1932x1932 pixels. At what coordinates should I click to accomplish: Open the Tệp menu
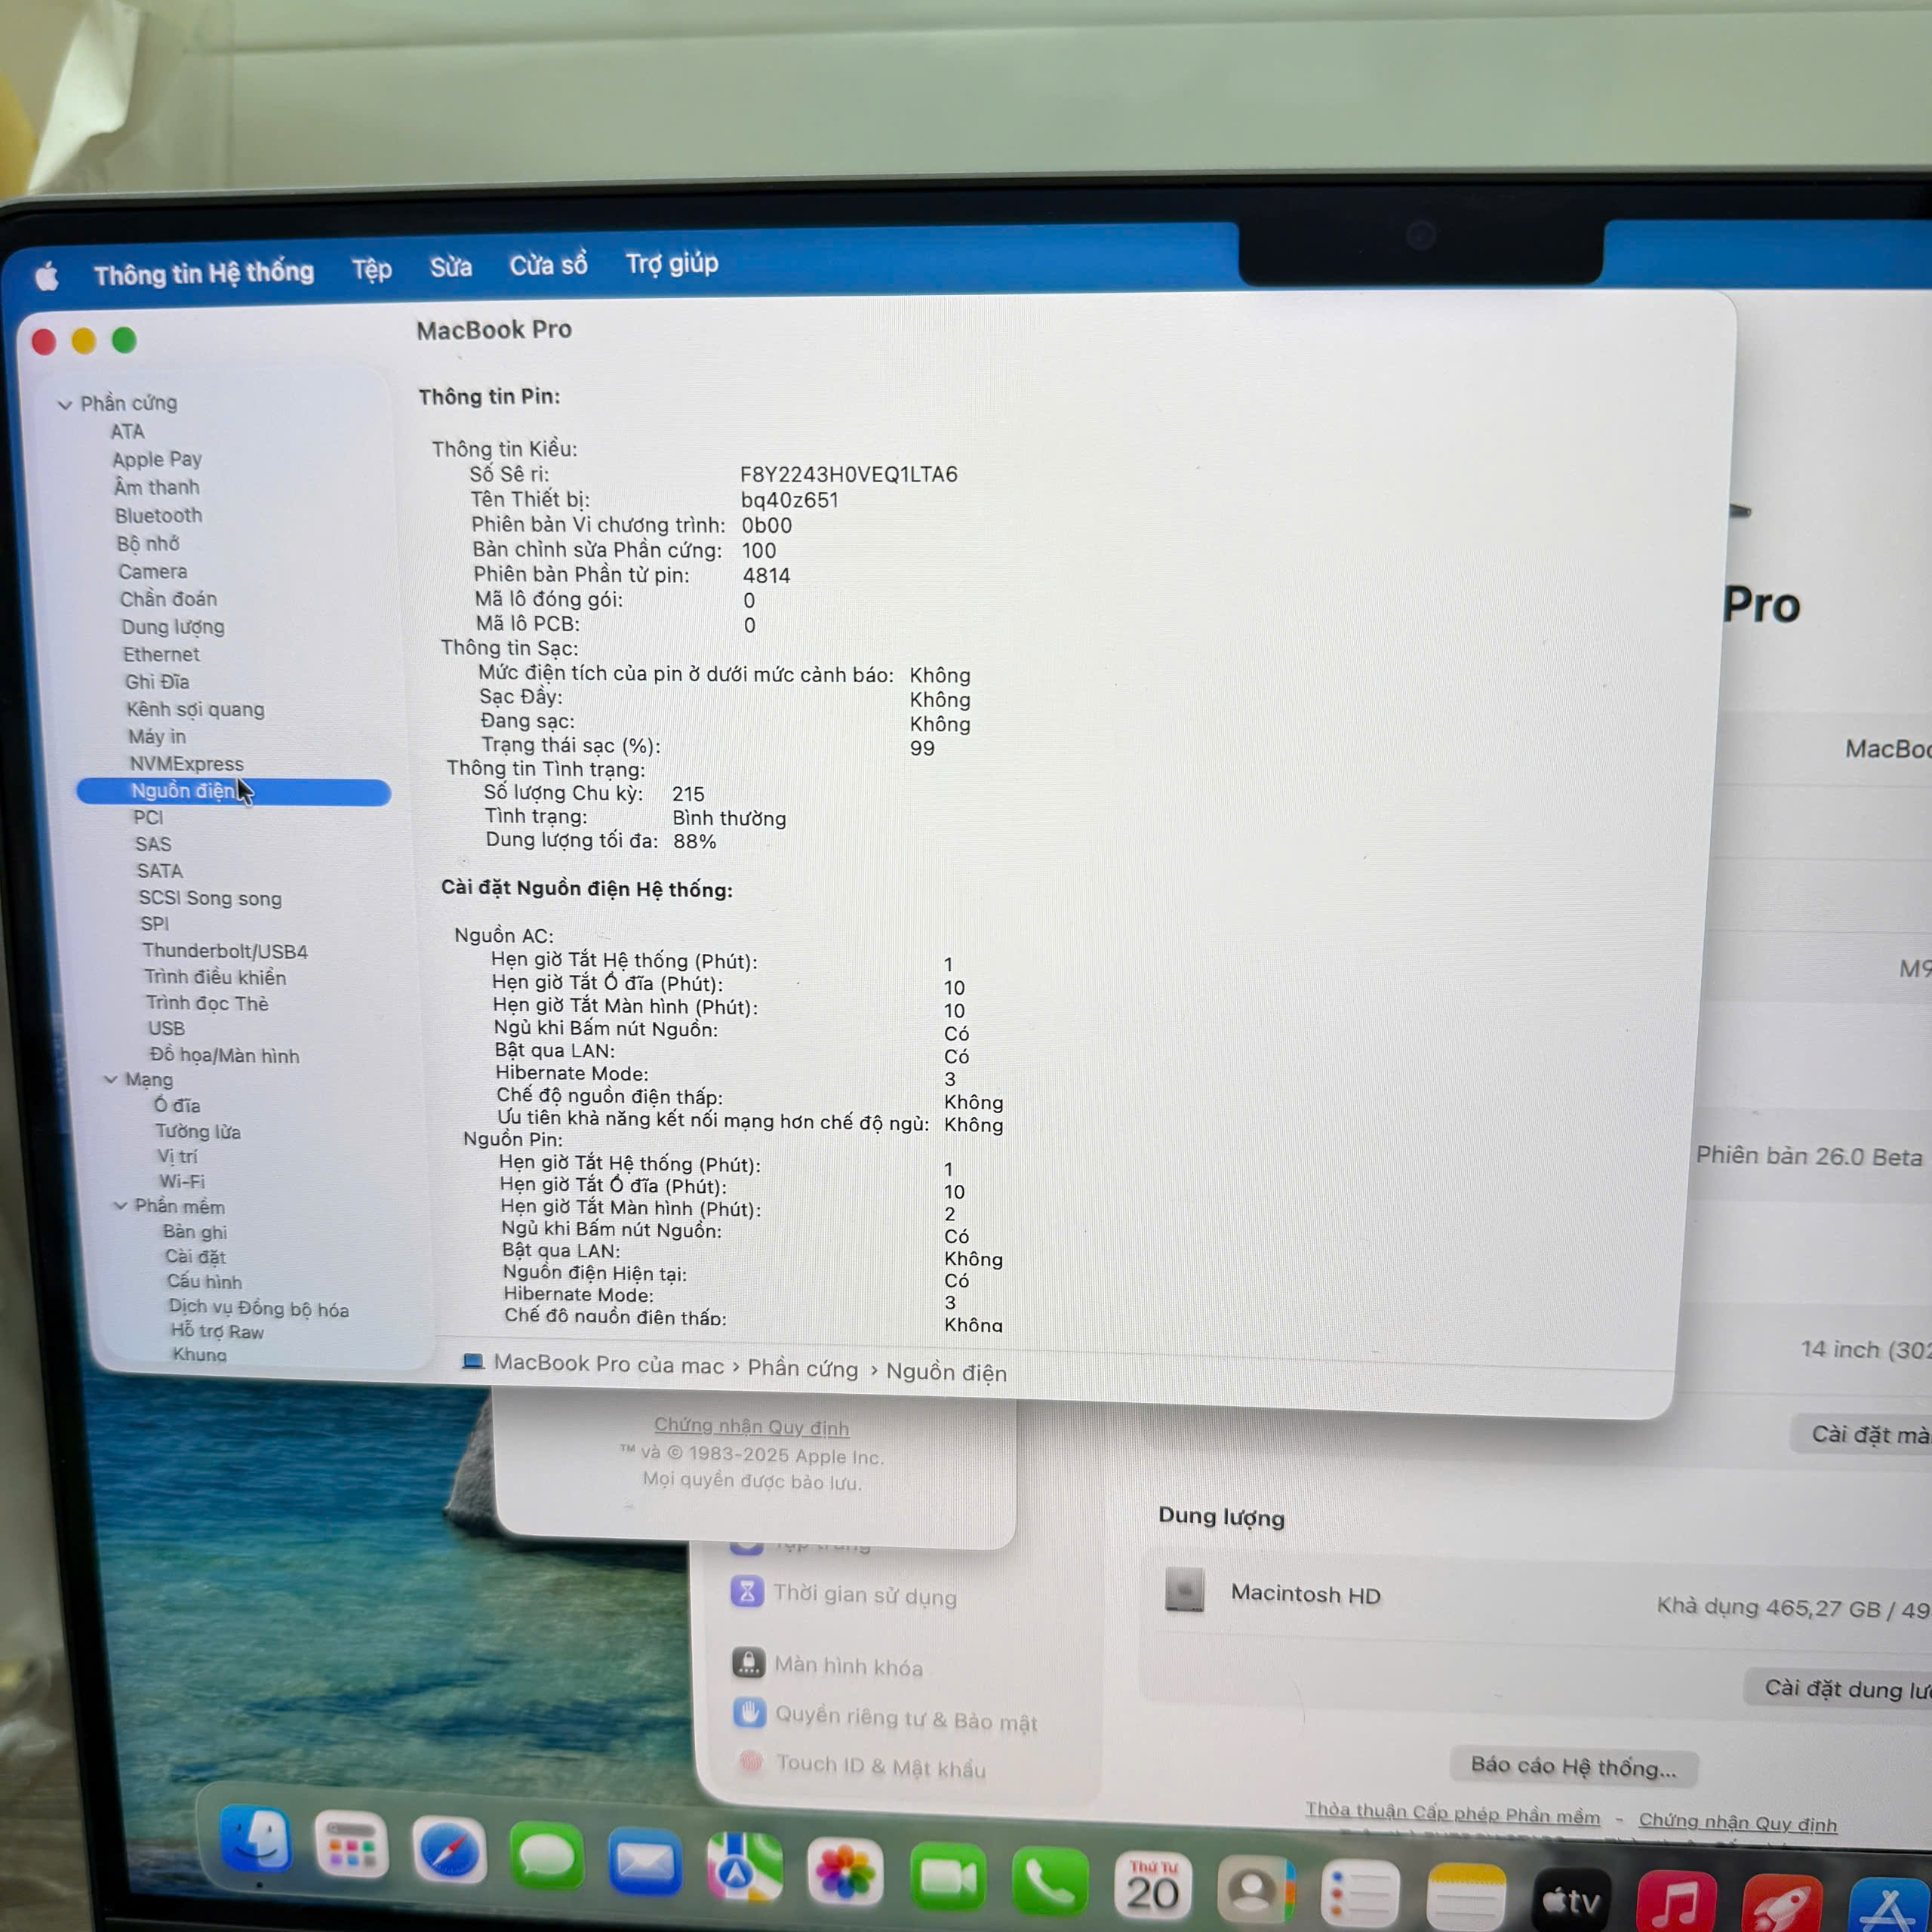pyautogui.click(x=372, y=269)
